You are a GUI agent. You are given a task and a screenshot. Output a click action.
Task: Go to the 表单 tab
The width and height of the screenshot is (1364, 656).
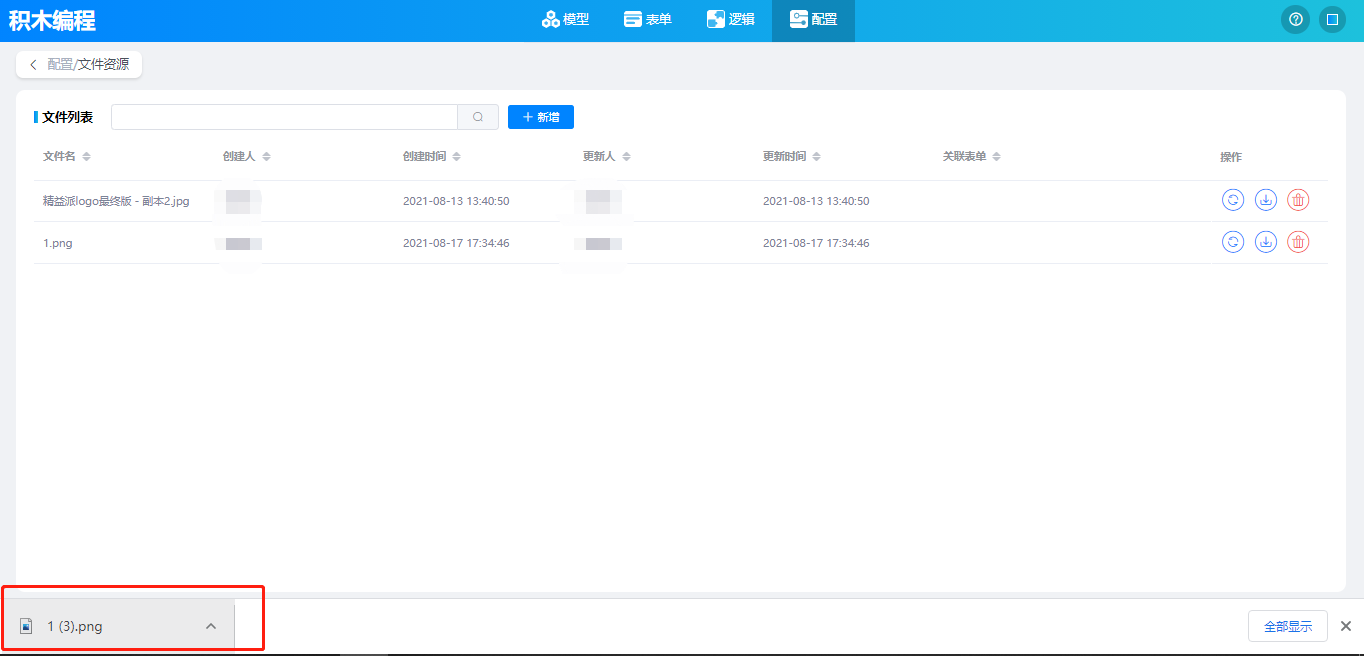click(x=648, y=20)
